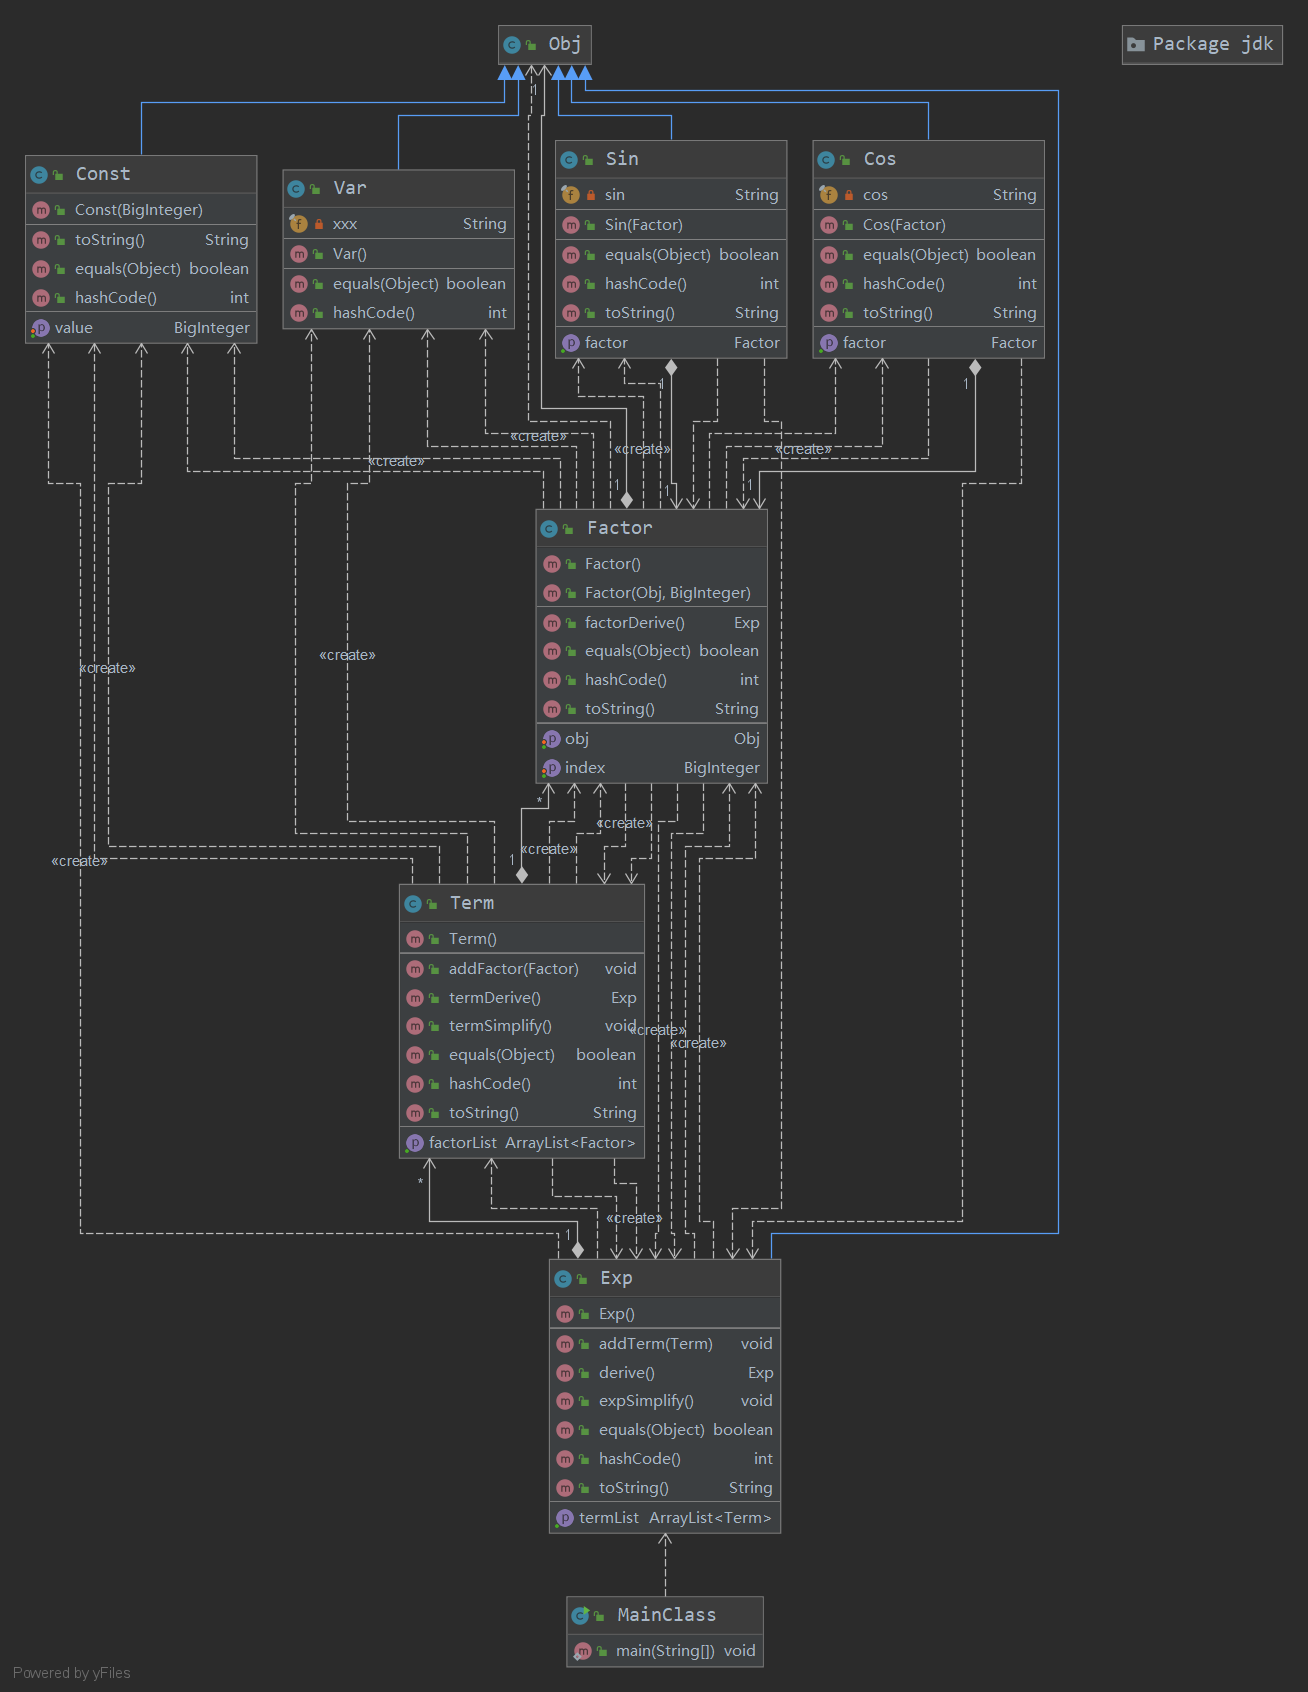Click the class icon beside Obj
This screenshot has height=1692, width=1308.
coord(511,45)
